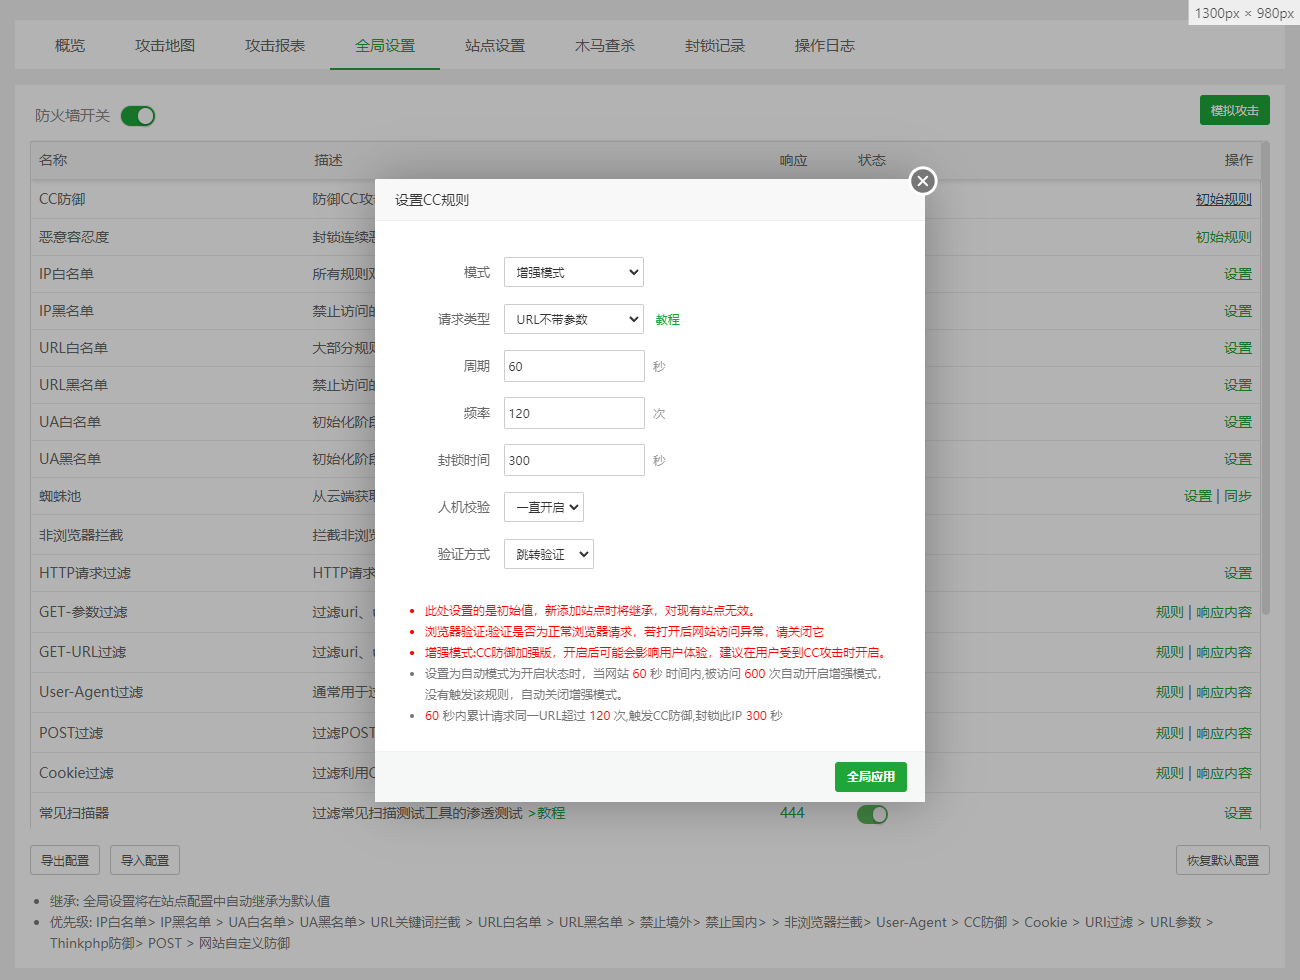Click the rules table vertical scrollbar

click(1265, 380)
